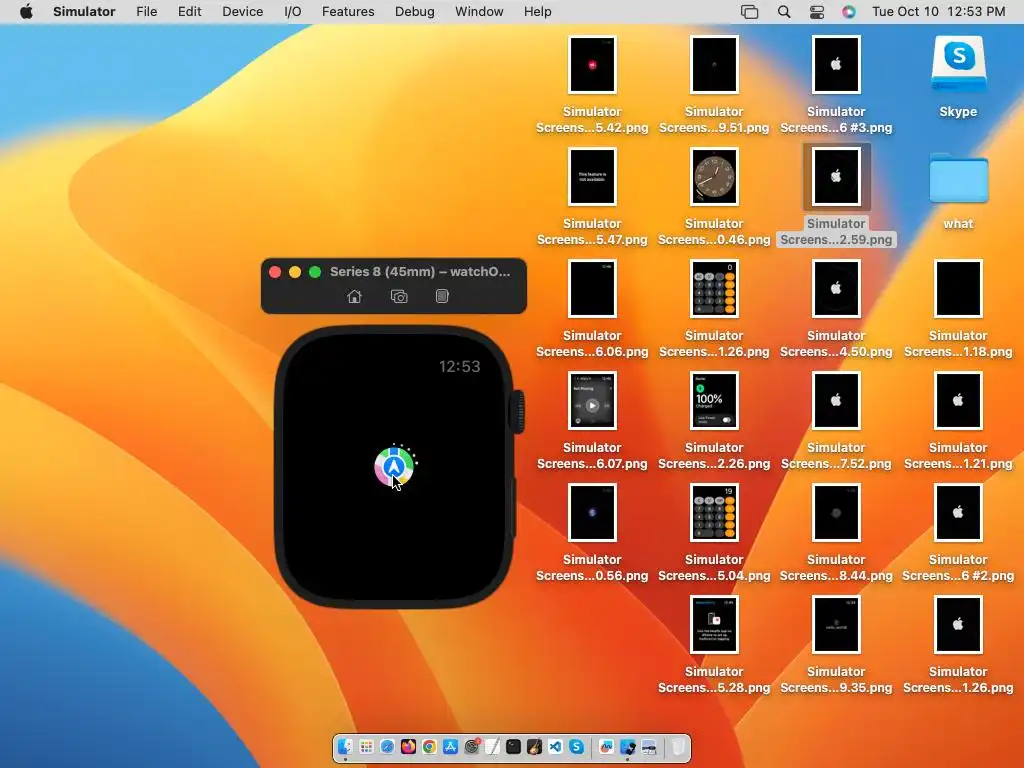Click the Digital Crown on the watch
Screen dimensions: 1024x768
(519, 411)
